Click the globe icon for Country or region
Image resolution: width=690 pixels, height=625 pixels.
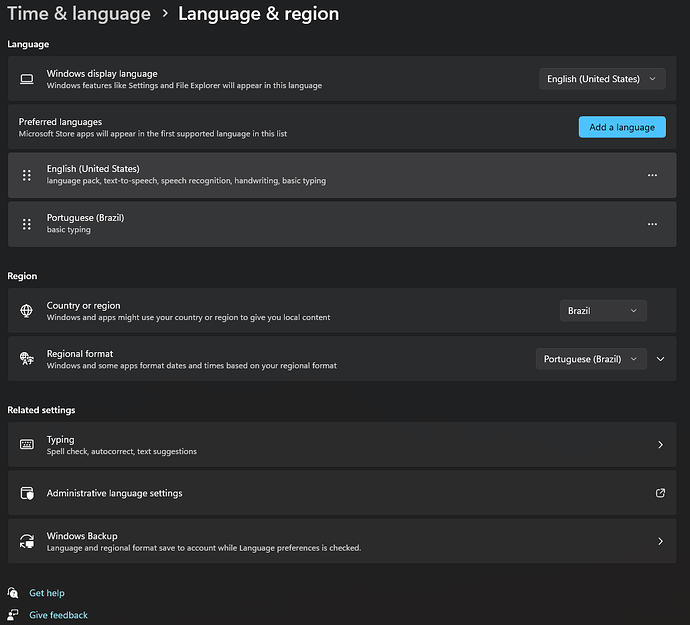[x=27, y=311]
